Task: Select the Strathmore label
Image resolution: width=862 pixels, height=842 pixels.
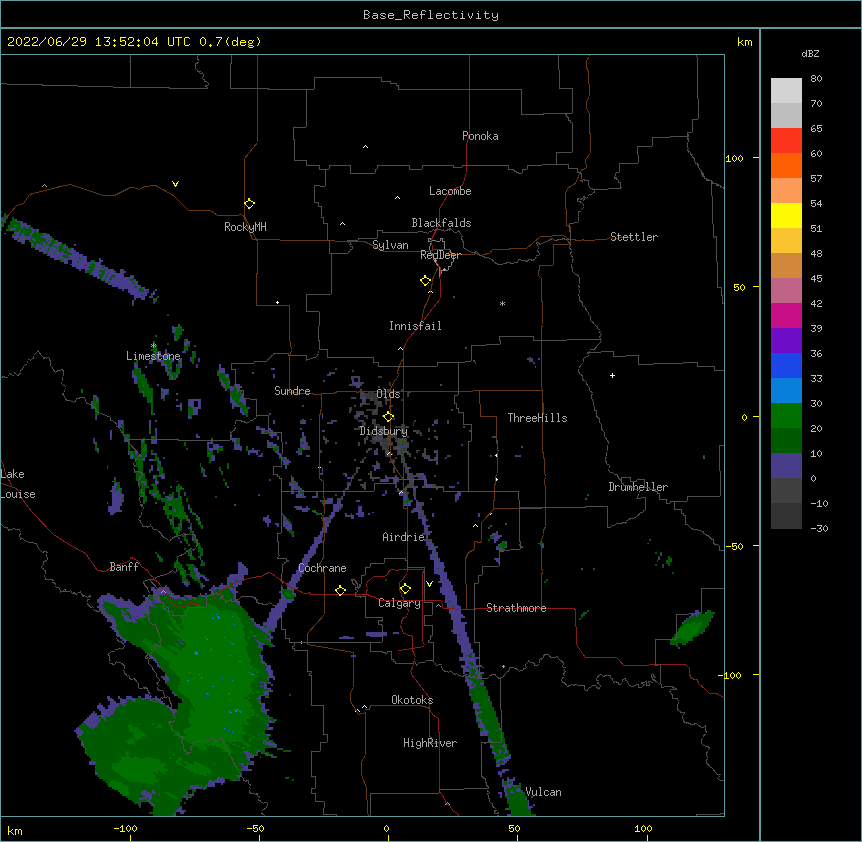Action: click(516, 608)
